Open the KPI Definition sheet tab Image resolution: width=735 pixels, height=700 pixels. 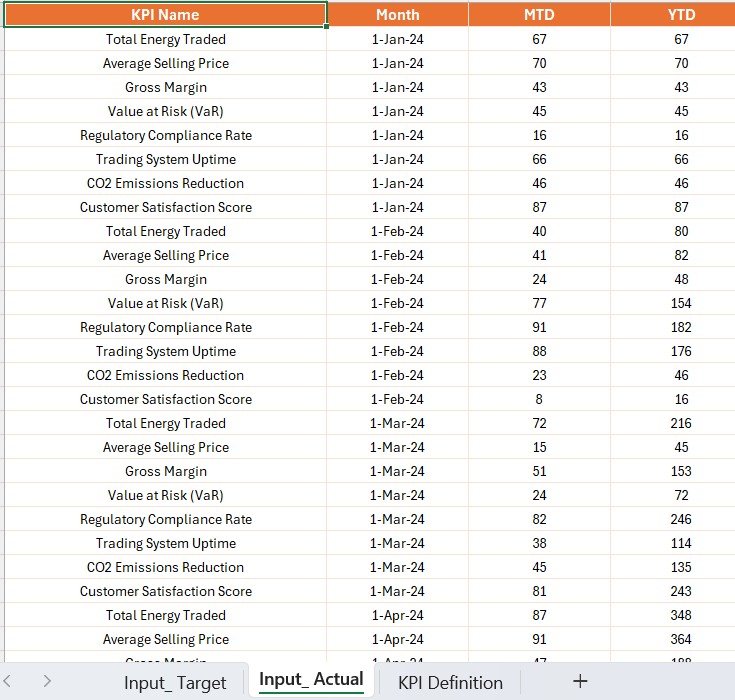[x=450, y=683]
